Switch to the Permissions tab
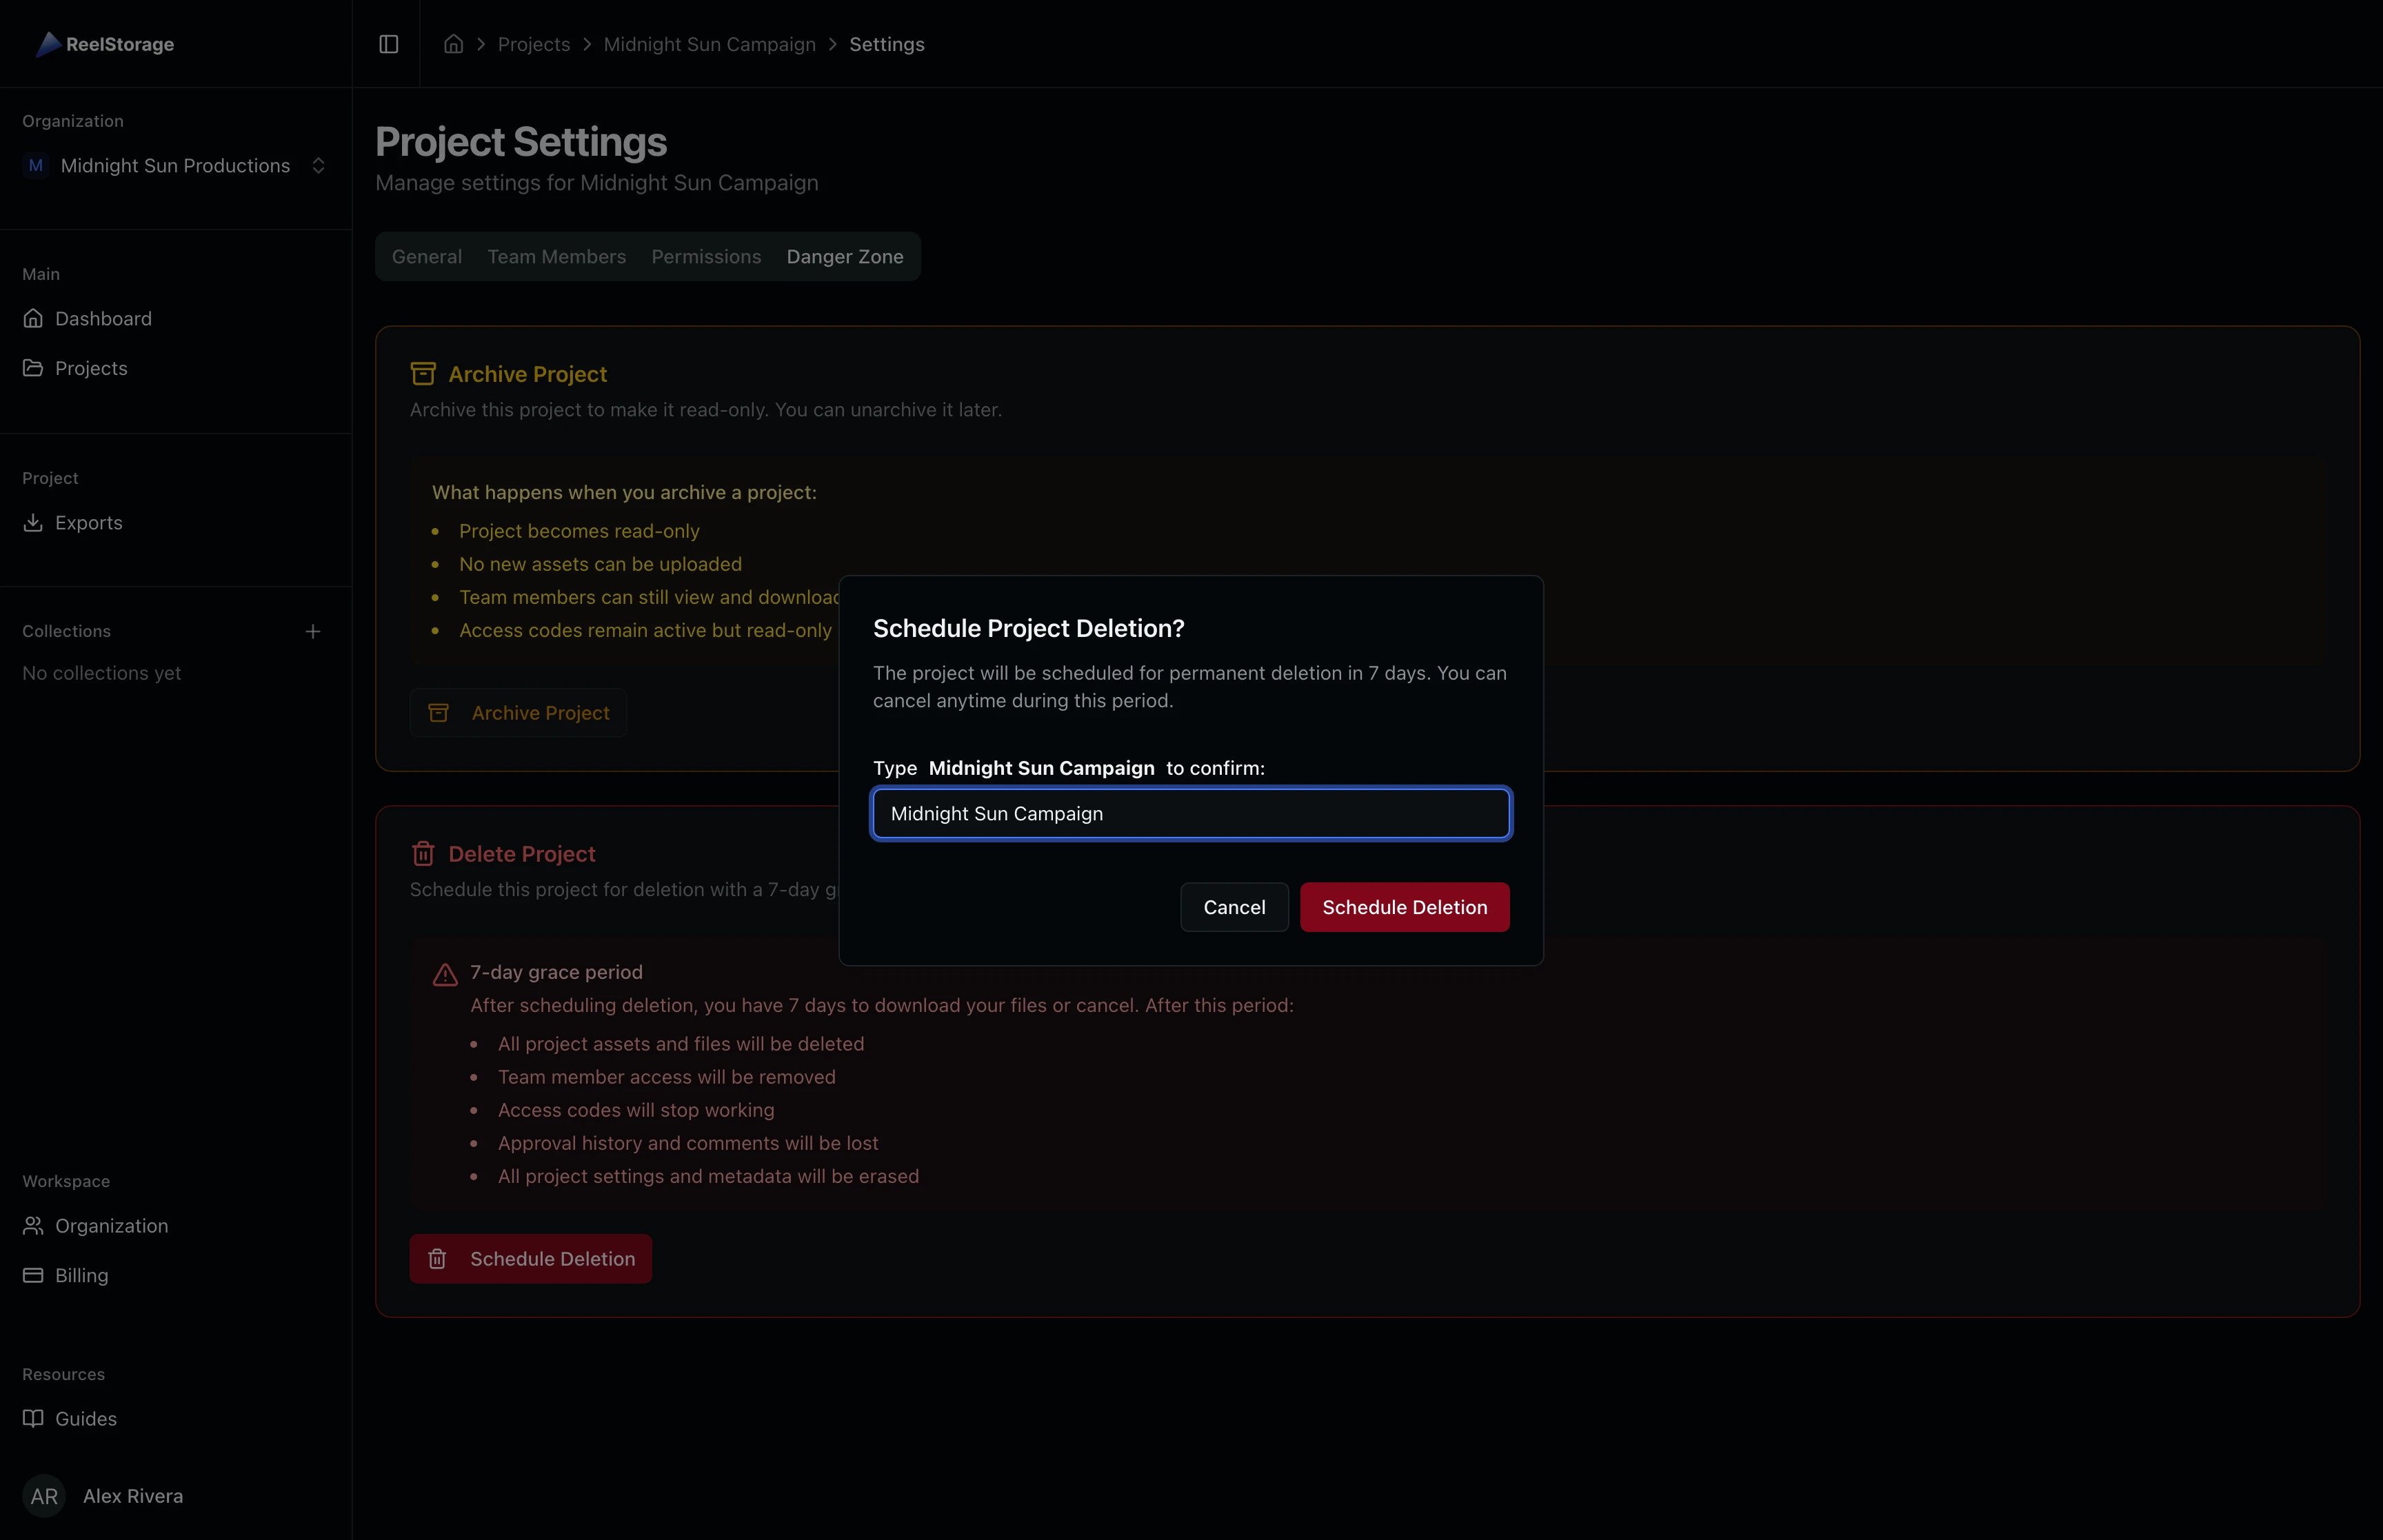2383x1540 pixels. [705, 256]
